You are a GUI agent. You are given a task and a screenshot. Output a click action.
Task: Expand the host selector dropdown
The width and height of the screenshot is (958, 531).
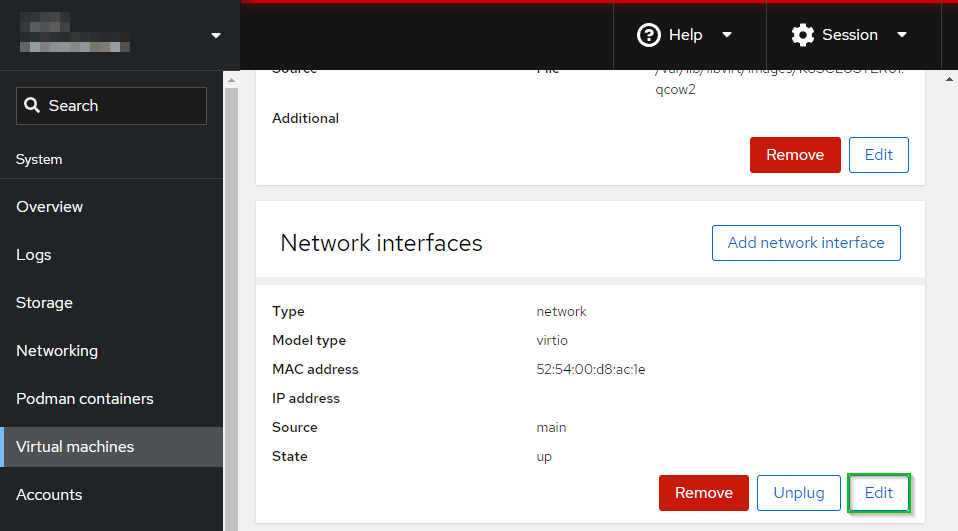tap(215, 36)
